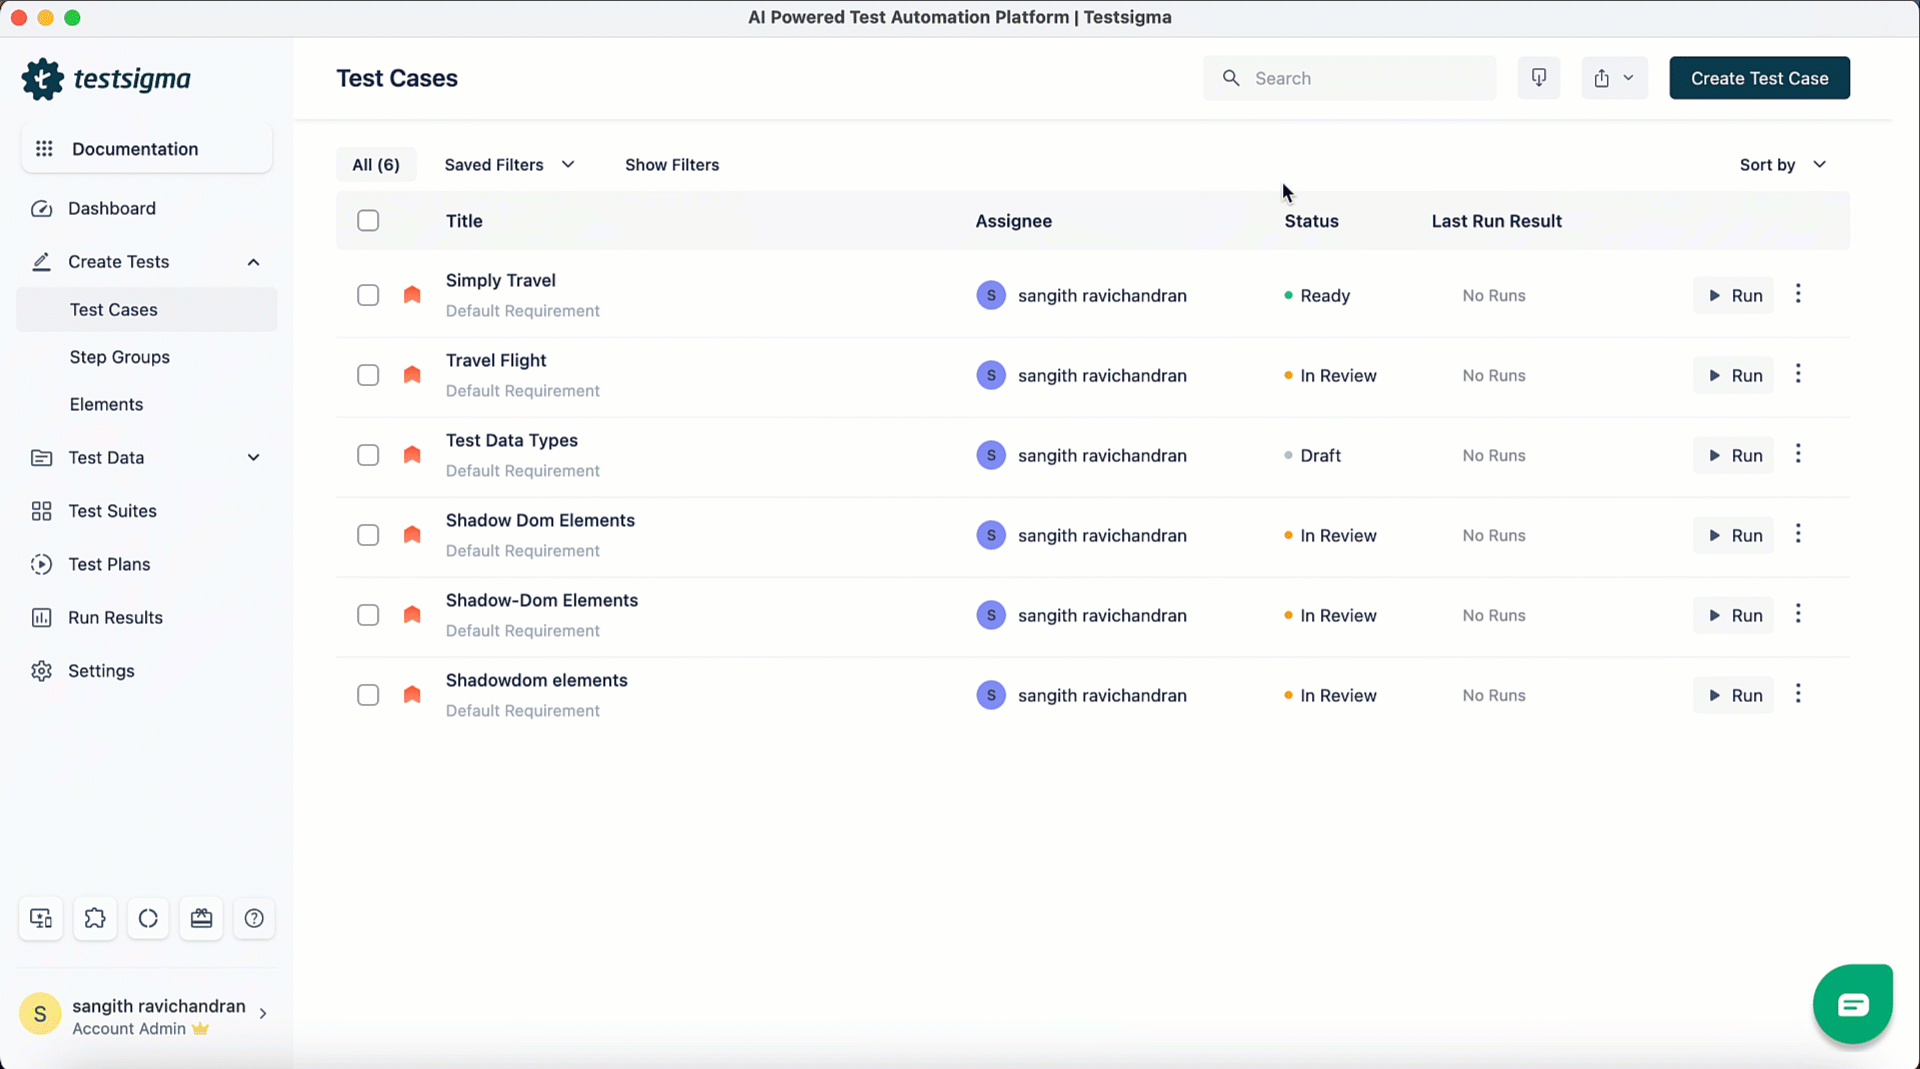Viewport: 1920px width, 1069px height.
Task: Open the Sort by dropdown
Action: (1783, 165)
